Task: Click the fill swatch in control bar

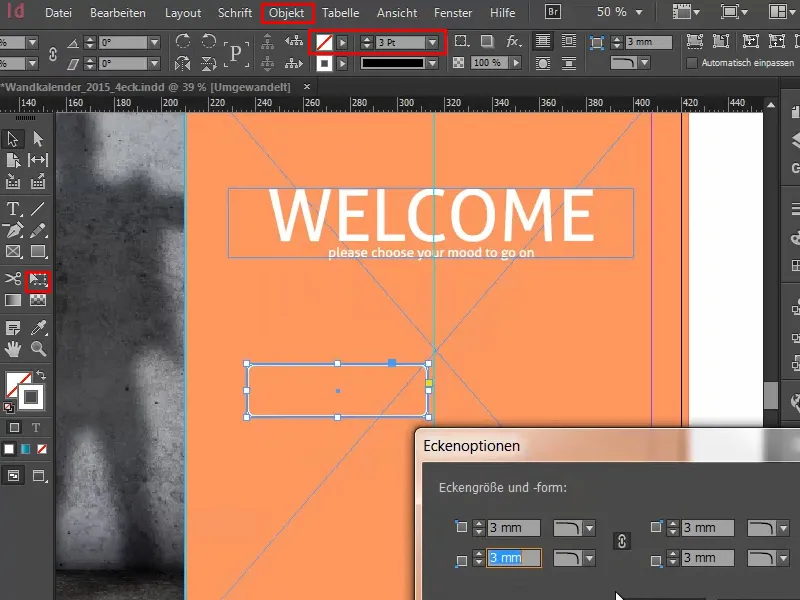Action: [324, 42]
